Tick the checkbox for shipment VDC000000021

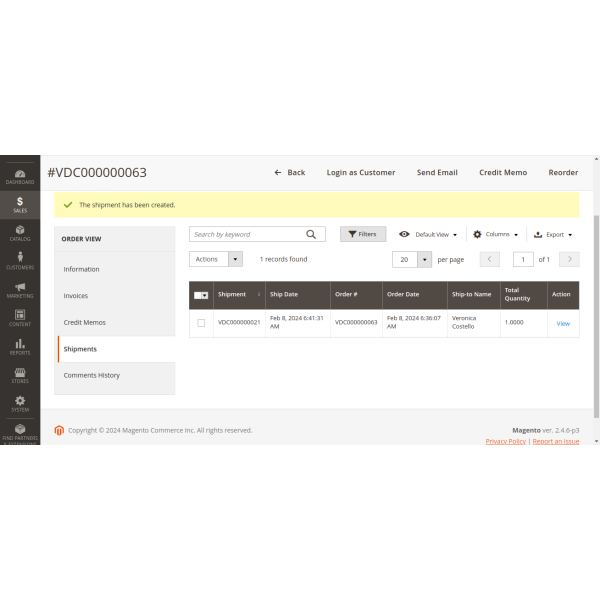(x=201, y=323)
